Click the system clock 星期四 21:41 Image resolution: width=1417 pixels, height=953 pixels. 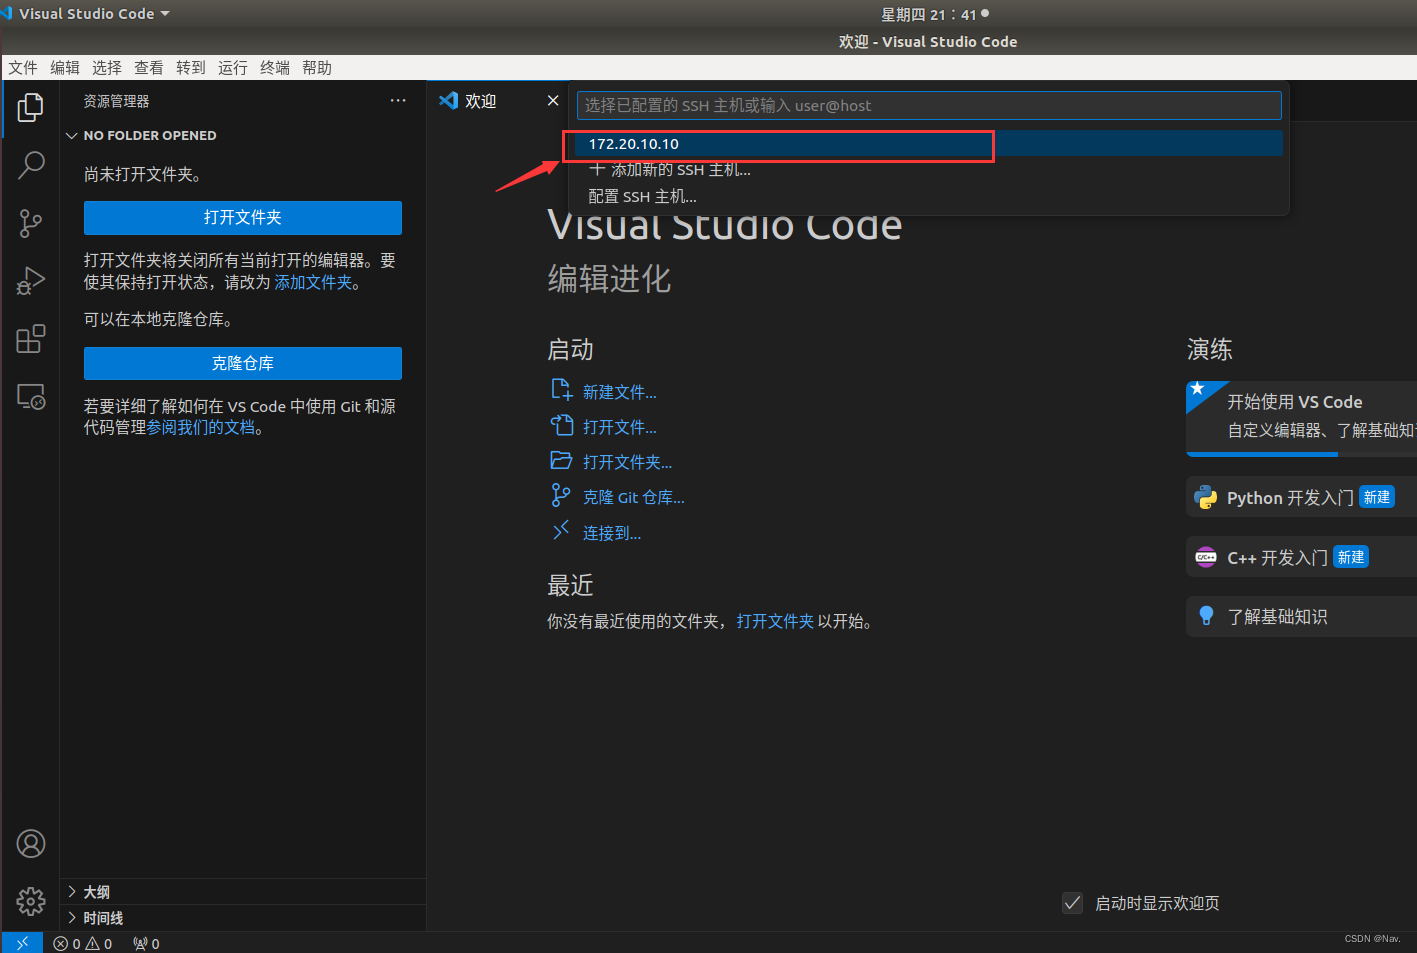coord(928,14)
